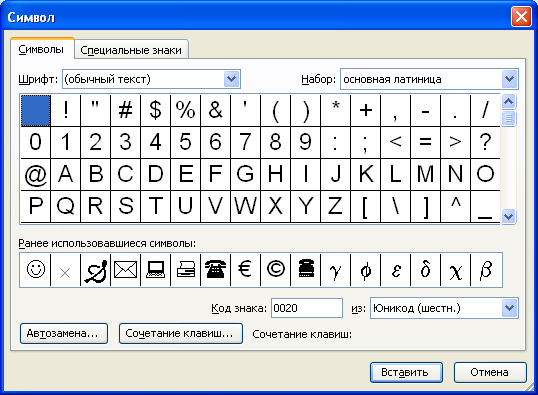The image size is (538, 395).
Task: Choose the printer symbol in recent symbols
Action: pos(185,270)
